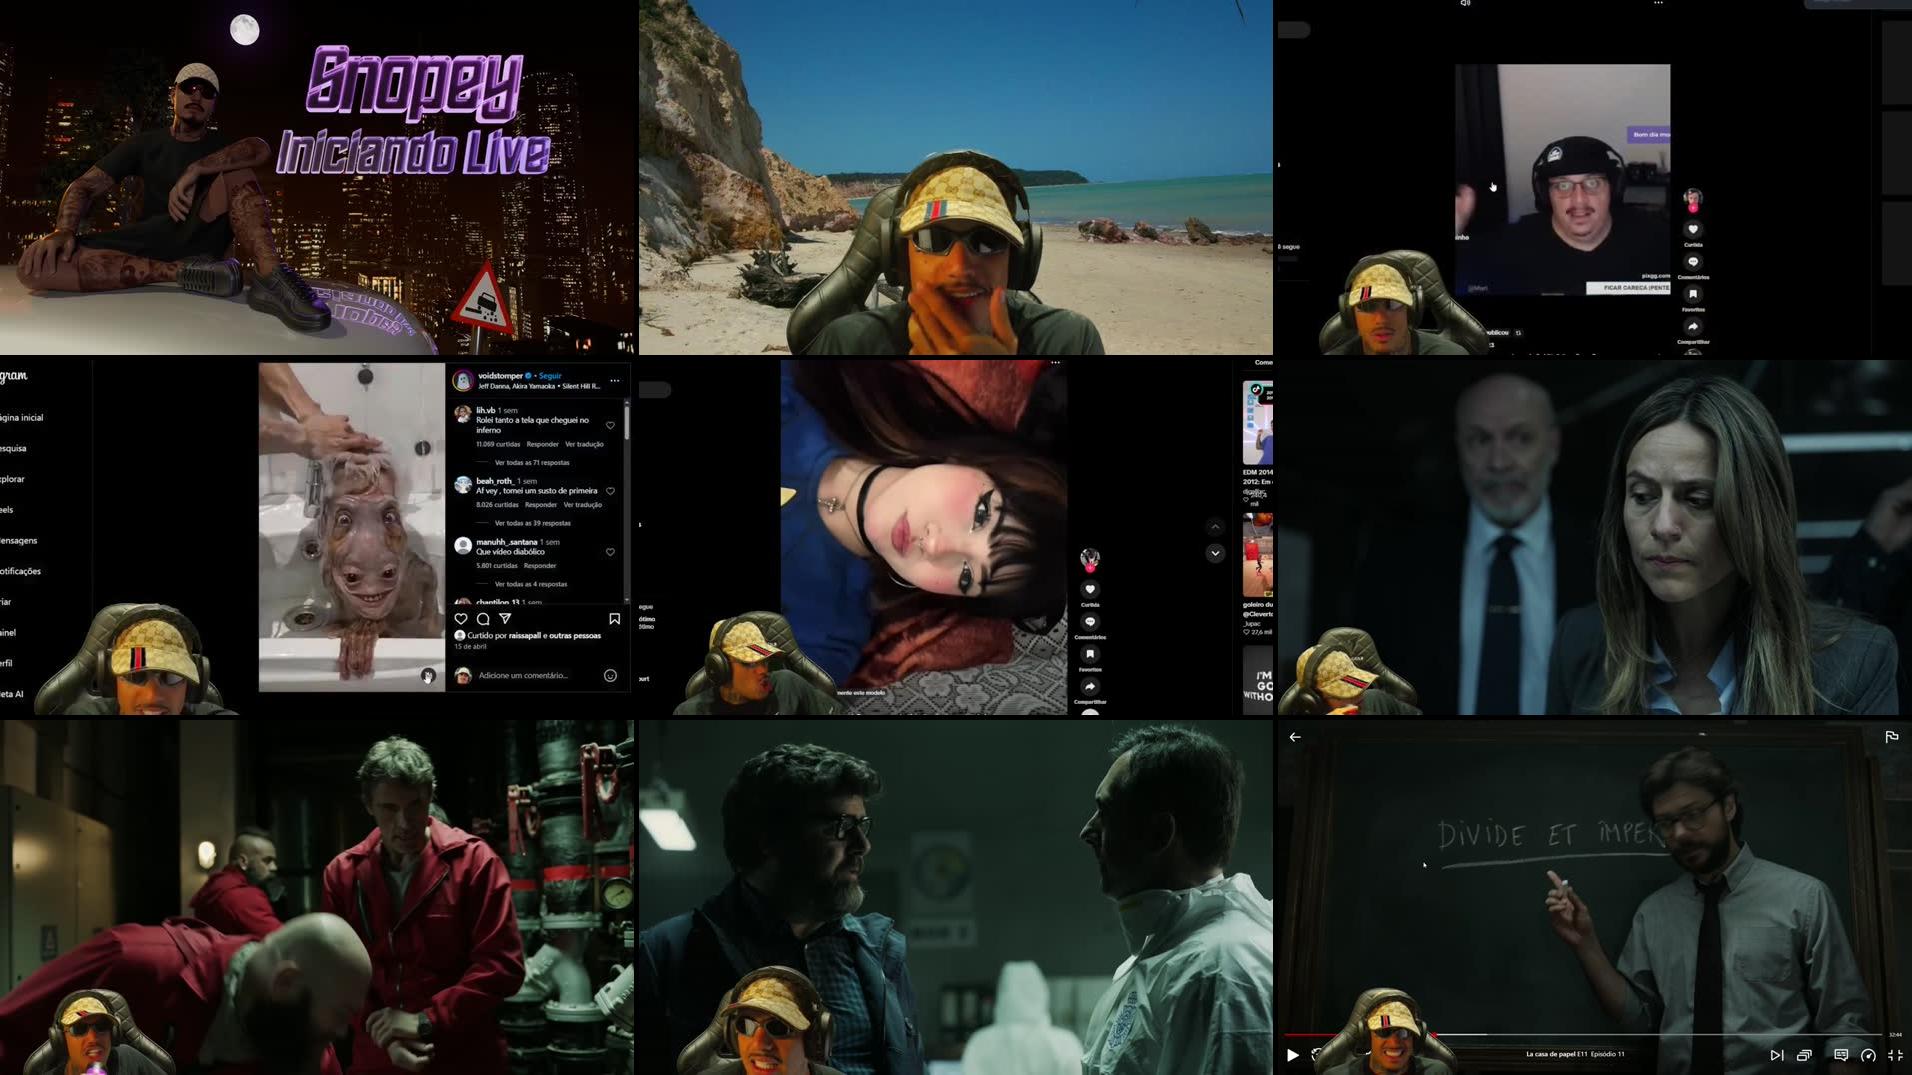The width and height of the screenshot is (1912, 1075).
Task: Click the Instagram post share paper-plane icon
Action: (505, 619)
